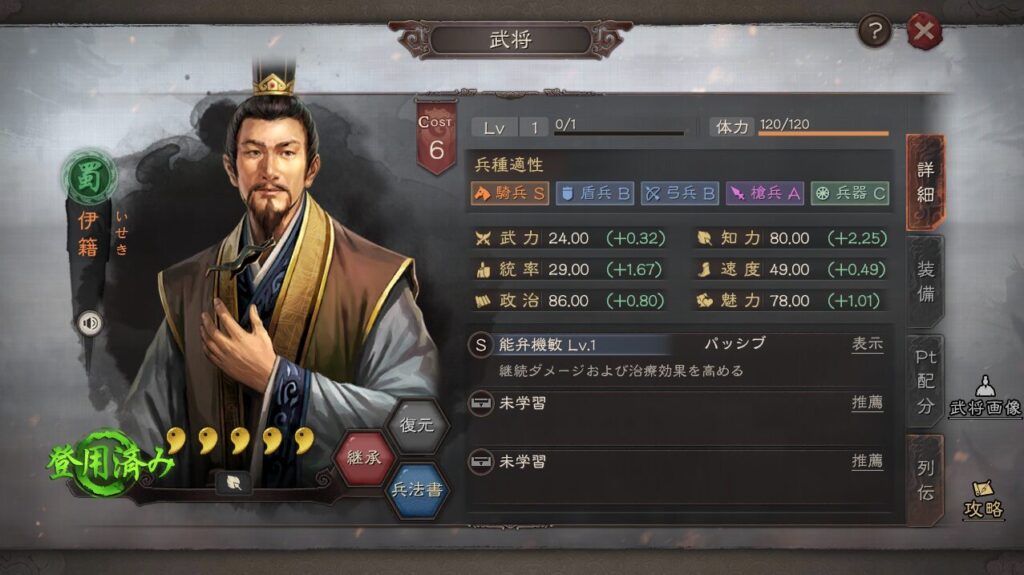Show details of 能弁機敏 skill via 表示
The image size is (1024, 575).
(x=867, y=344)
